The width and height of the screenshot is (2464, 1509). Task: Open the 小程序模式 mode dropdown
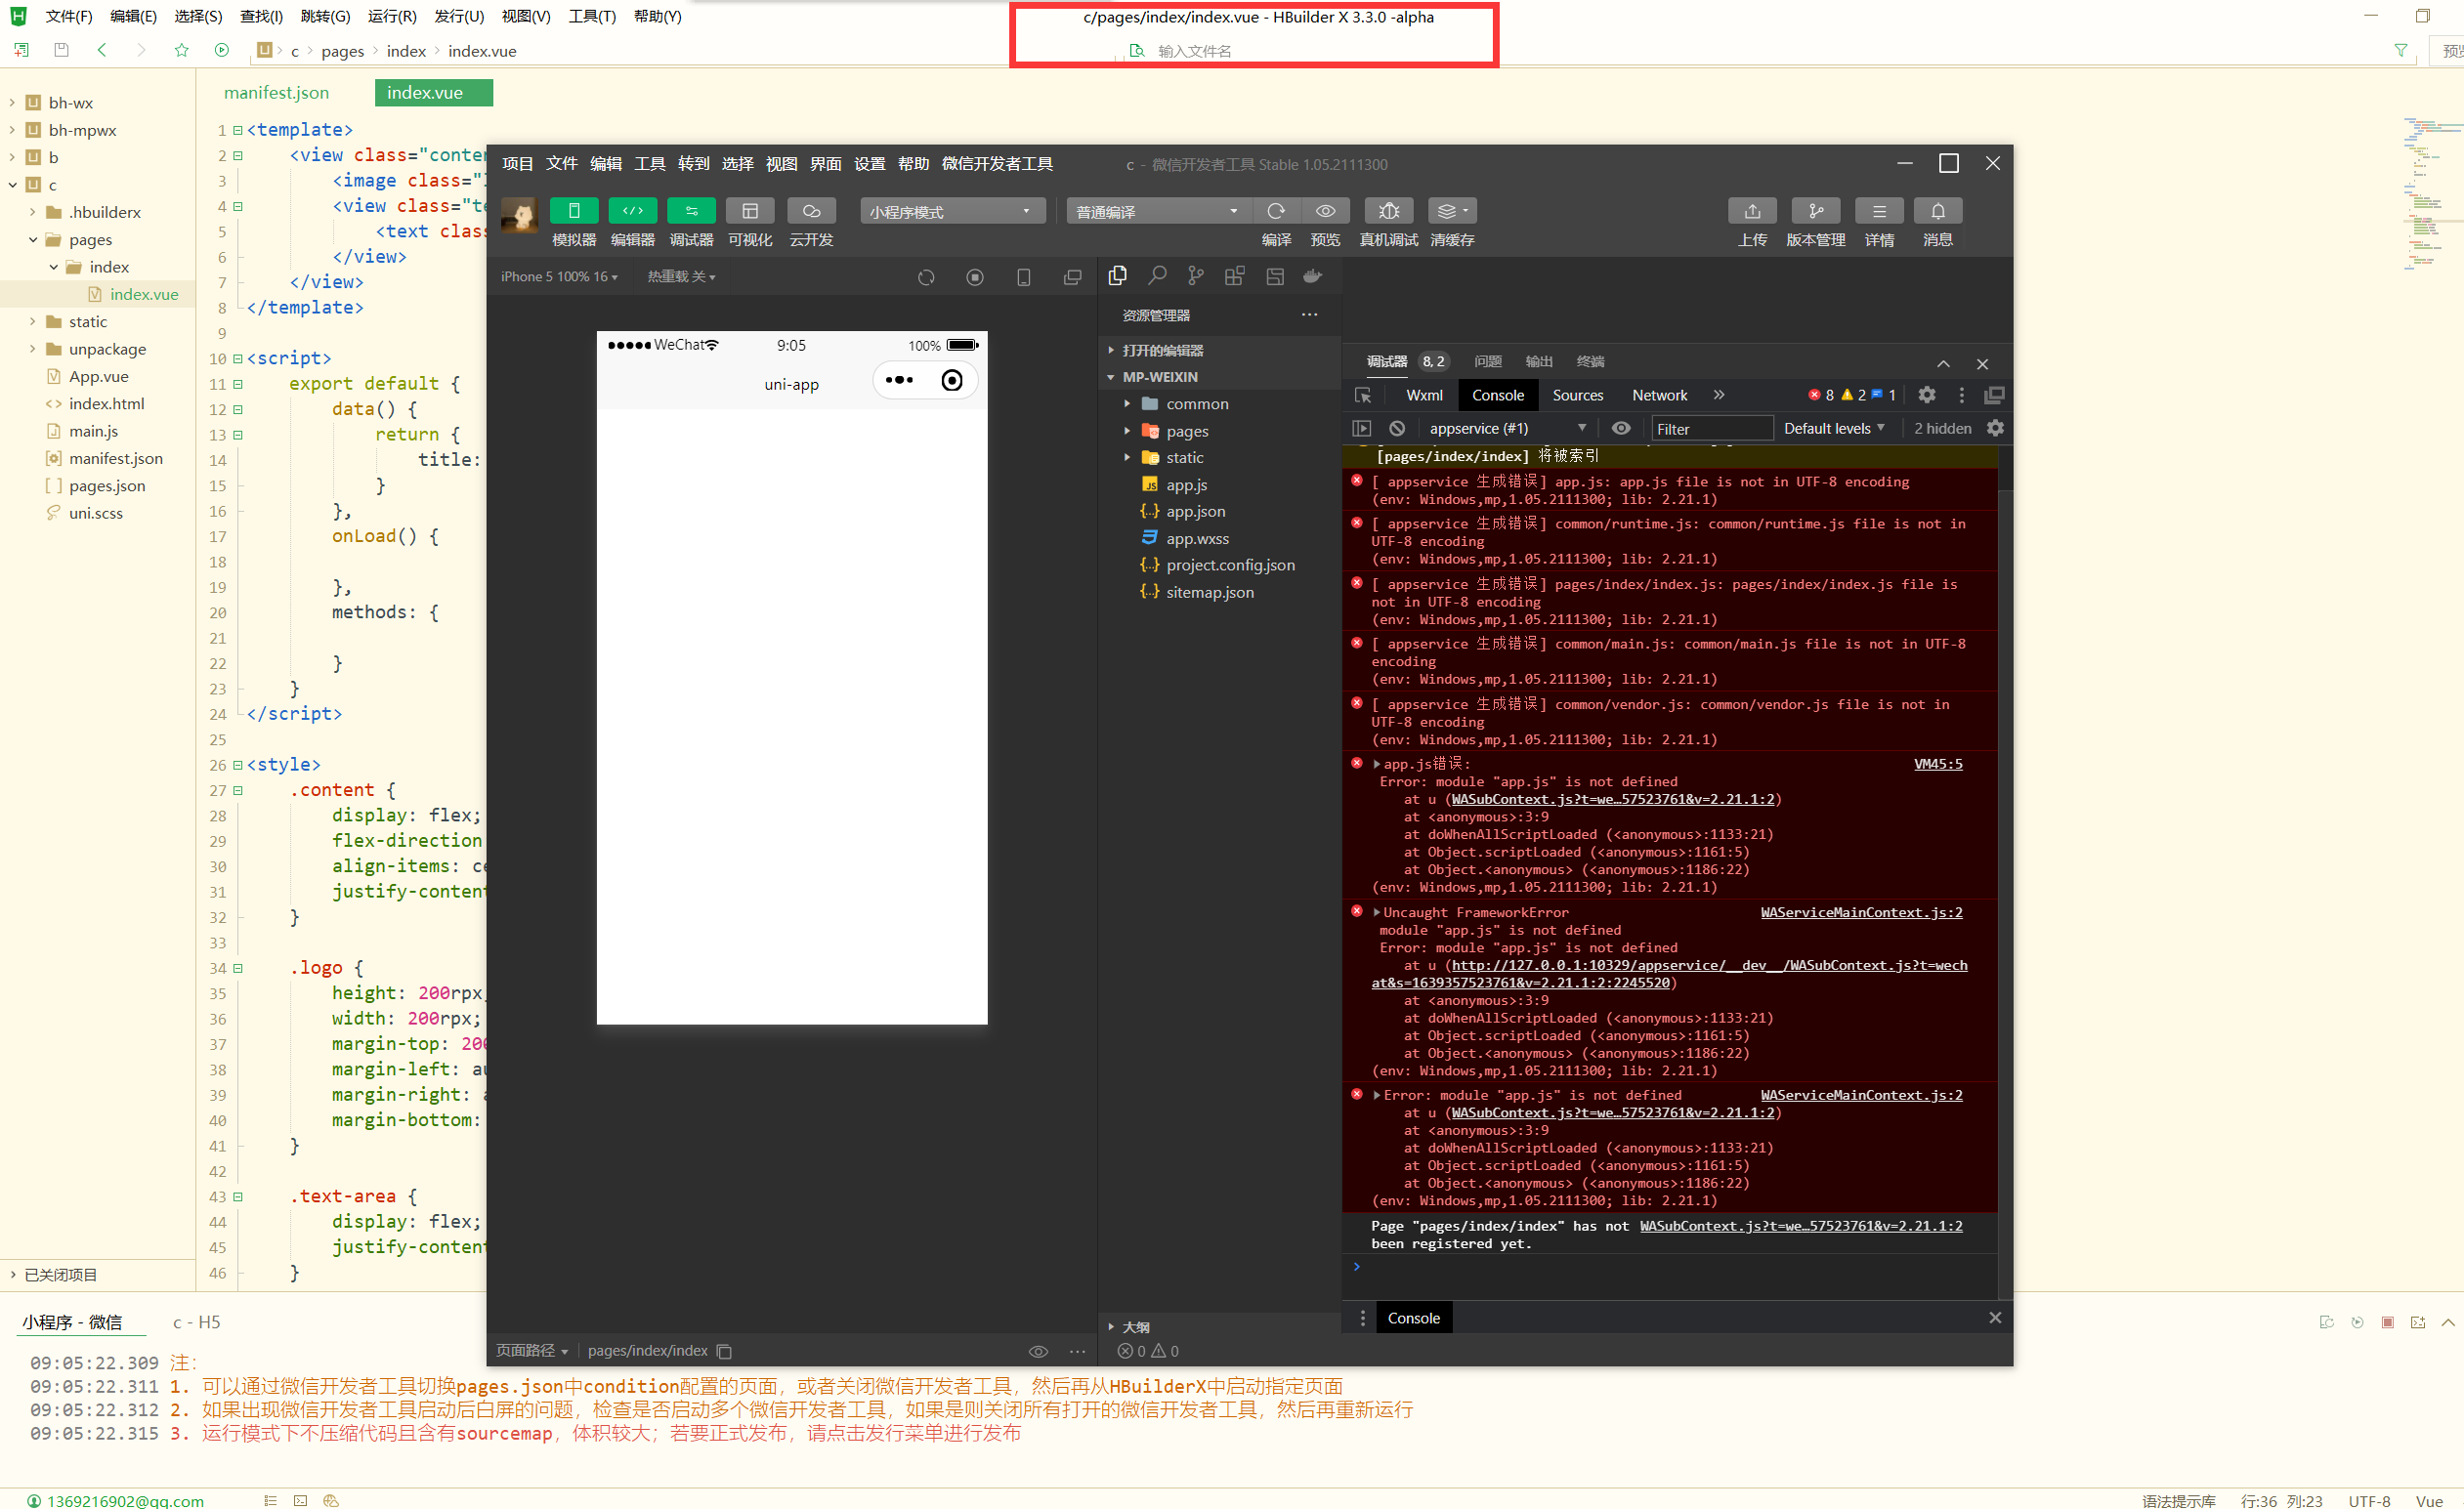pyautogui.click(x=950, y=212)
